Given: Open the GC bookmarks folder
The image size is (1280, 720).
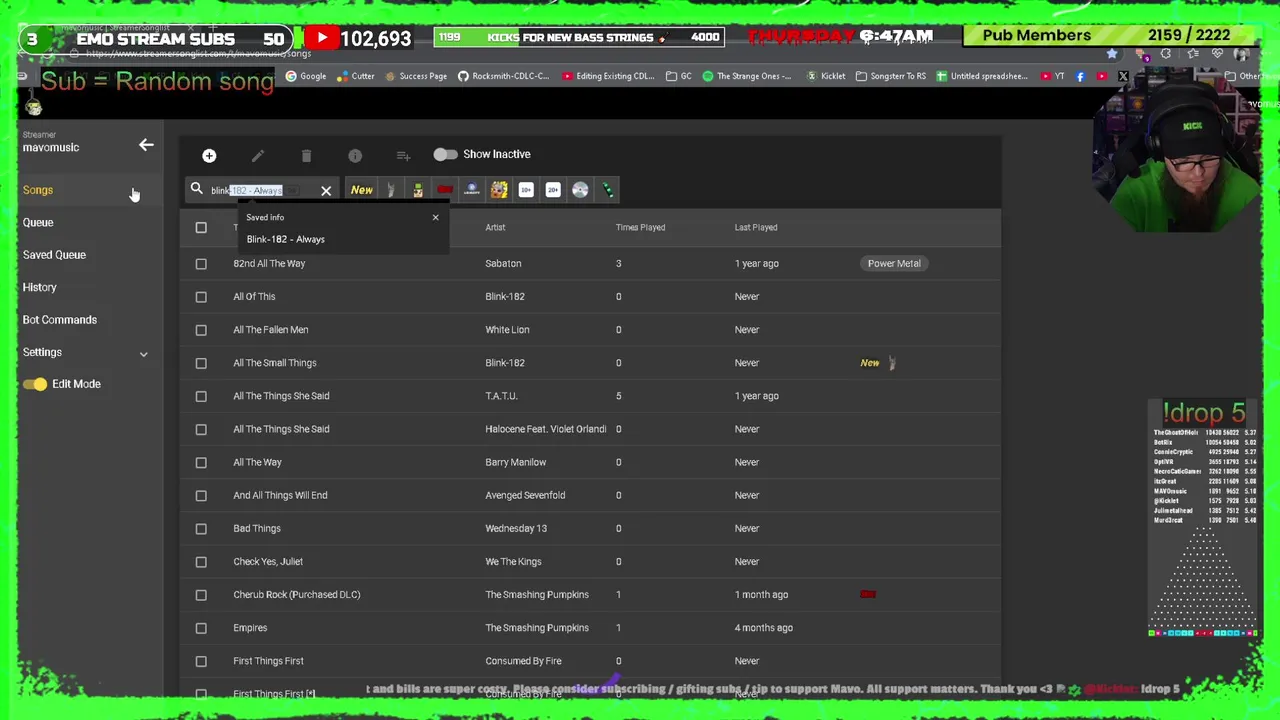Looking at the screenshot, I should 679,76.
